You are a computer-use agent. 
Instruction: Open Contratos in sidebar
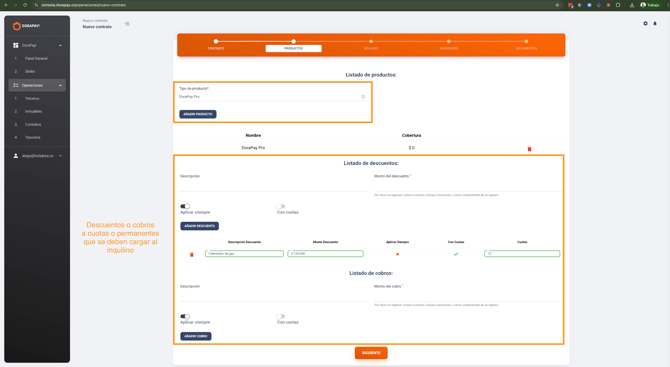(x=33, y=125)
